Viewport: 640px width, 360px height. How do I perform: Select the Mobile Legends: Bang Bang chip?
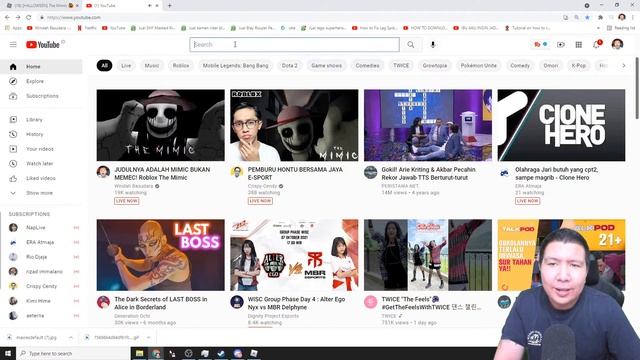[236, 65]
